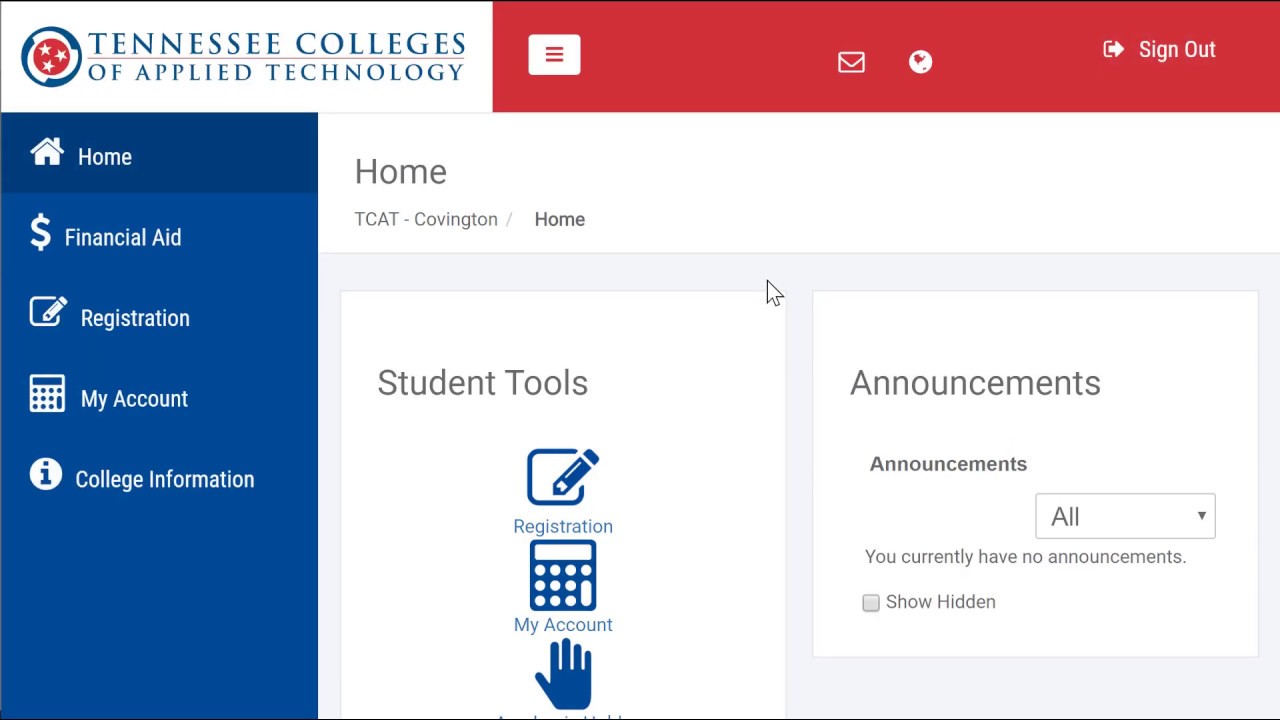1280x720 pixels.
Task: Open the envelope messages icon
Action: coord(851,62)
